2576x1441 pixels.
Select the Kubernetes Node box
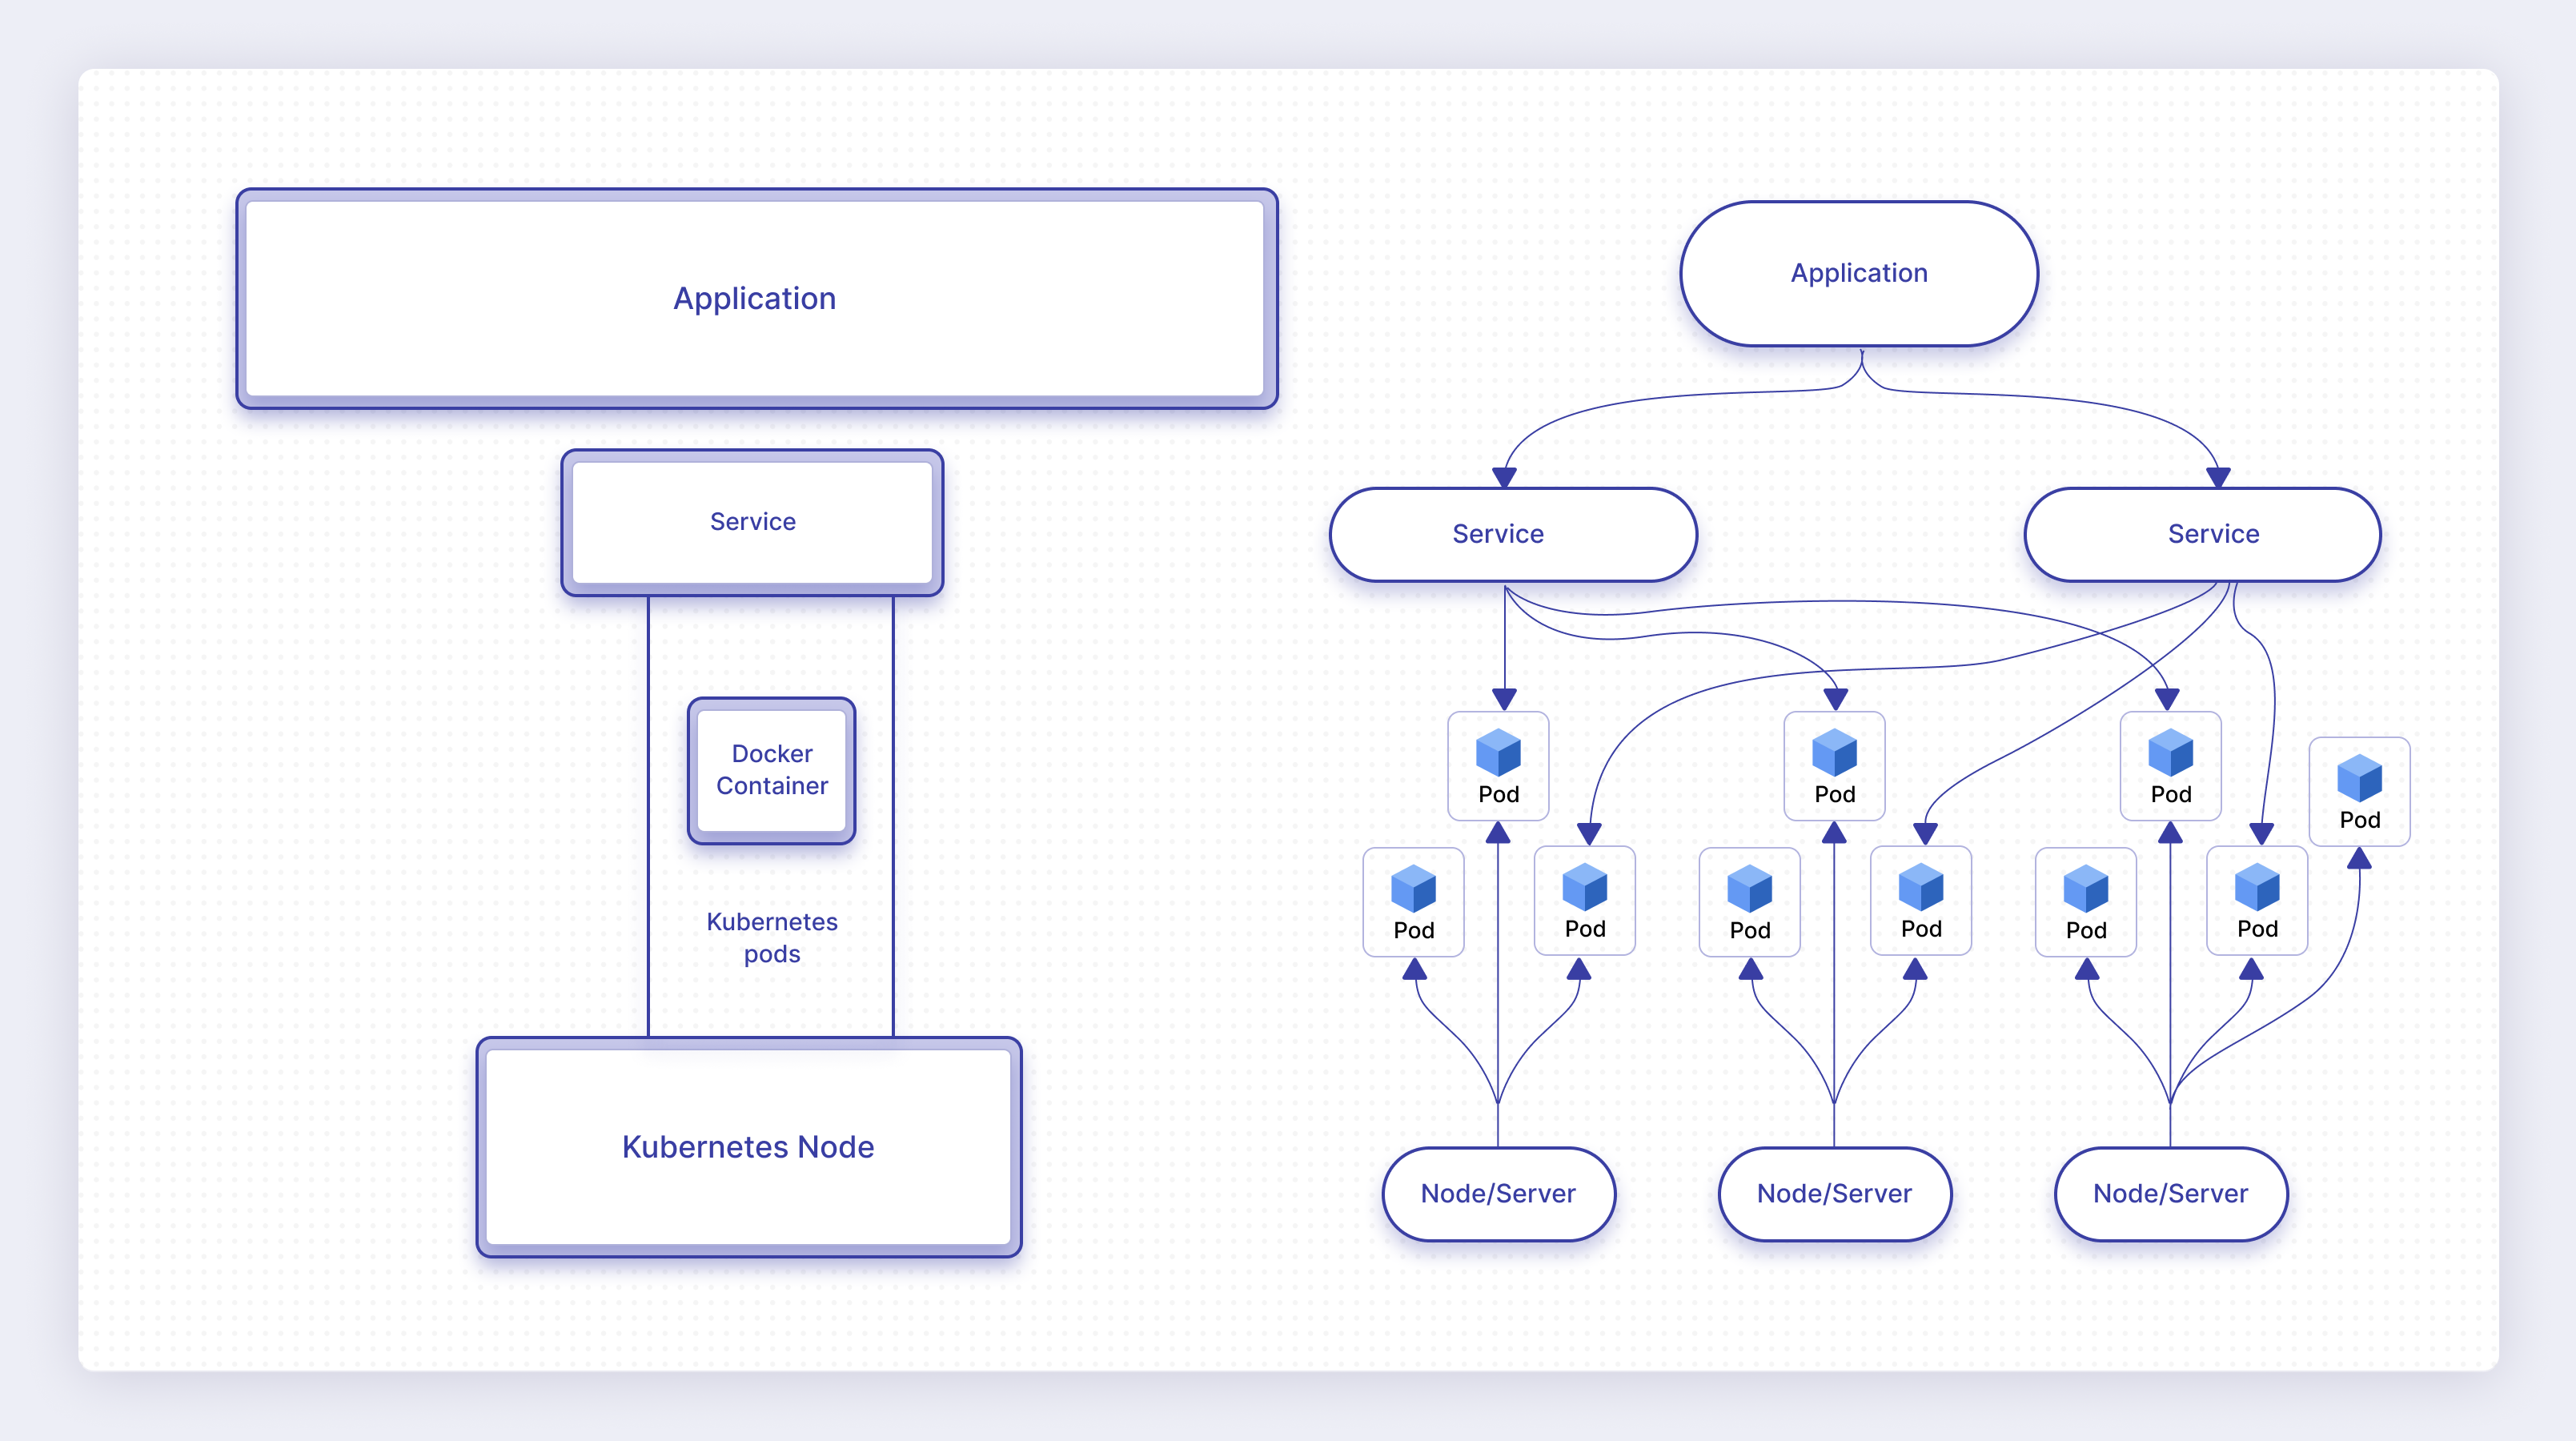749,1146
